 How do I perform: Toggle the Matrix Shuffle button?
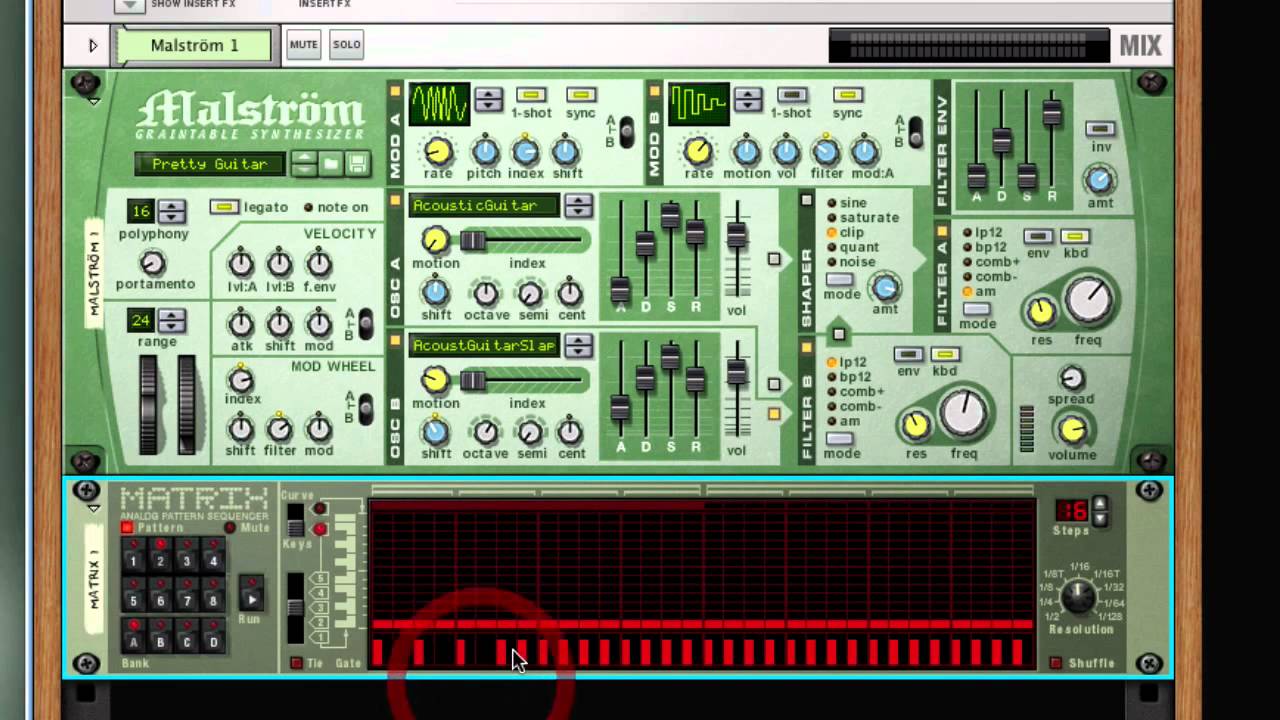coord(1056,663)
